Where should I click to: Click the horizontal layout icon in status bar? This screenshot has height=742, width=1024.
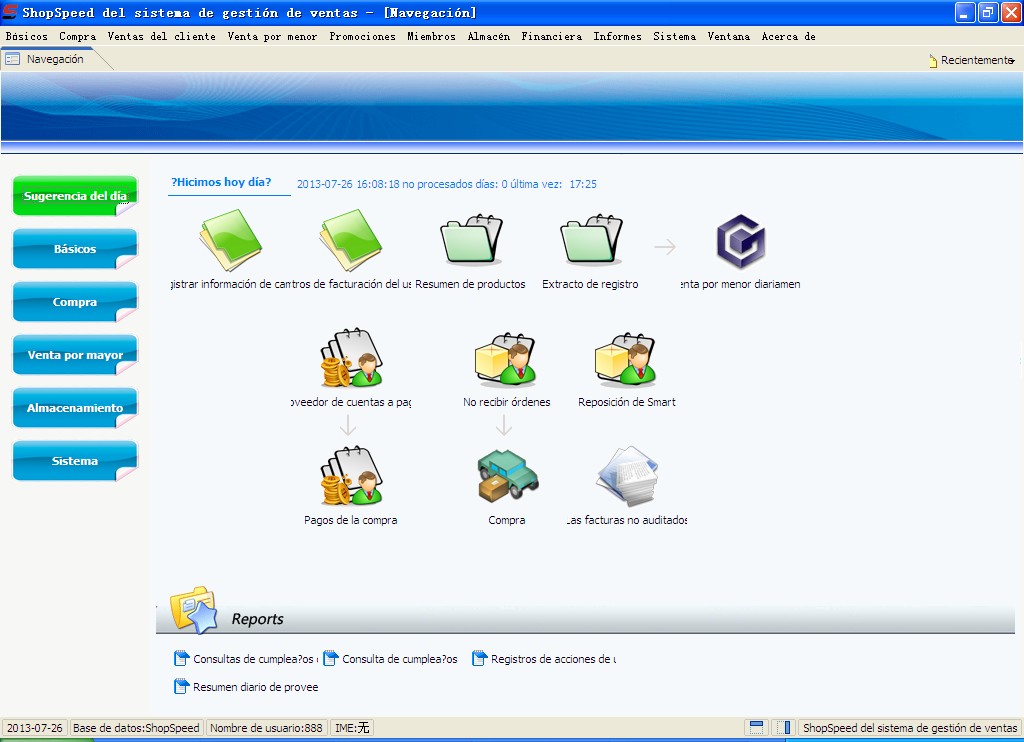tap(756, 728)
